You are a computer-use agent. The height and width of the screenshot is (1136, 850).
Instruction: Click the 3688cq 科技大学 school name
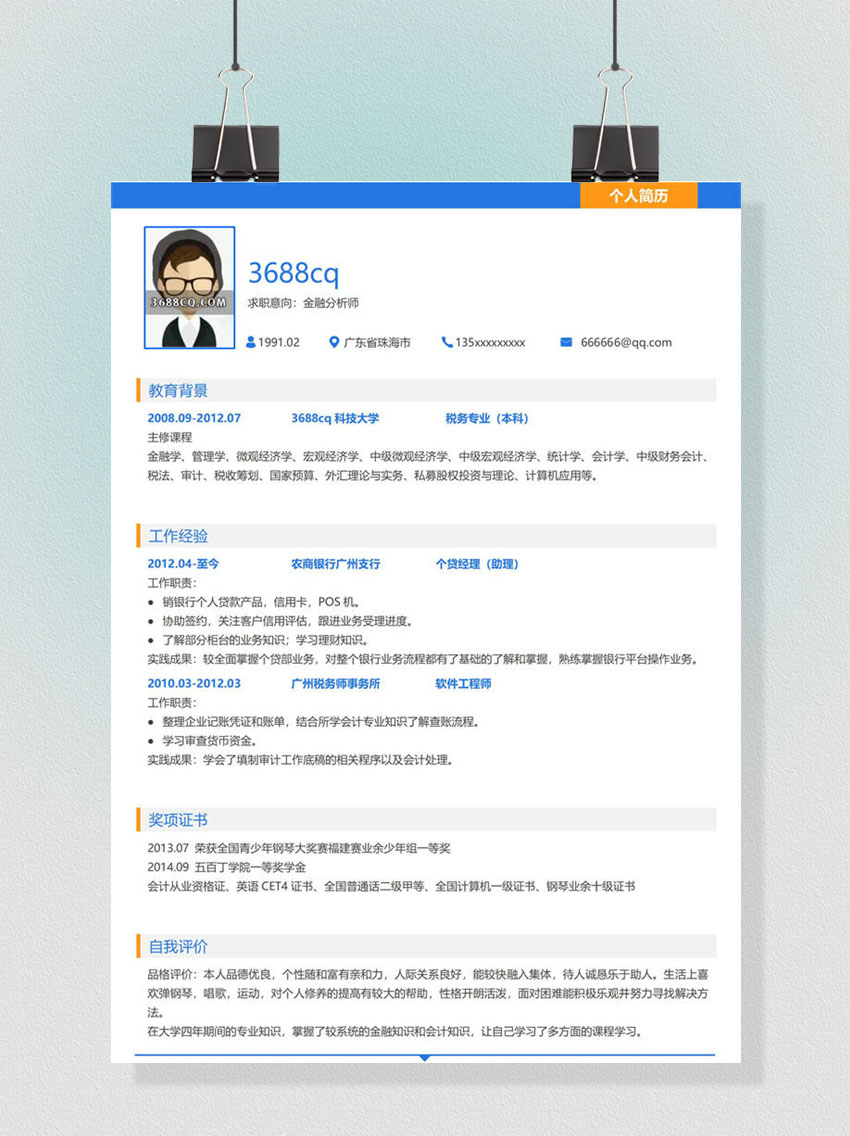point(335,418)
